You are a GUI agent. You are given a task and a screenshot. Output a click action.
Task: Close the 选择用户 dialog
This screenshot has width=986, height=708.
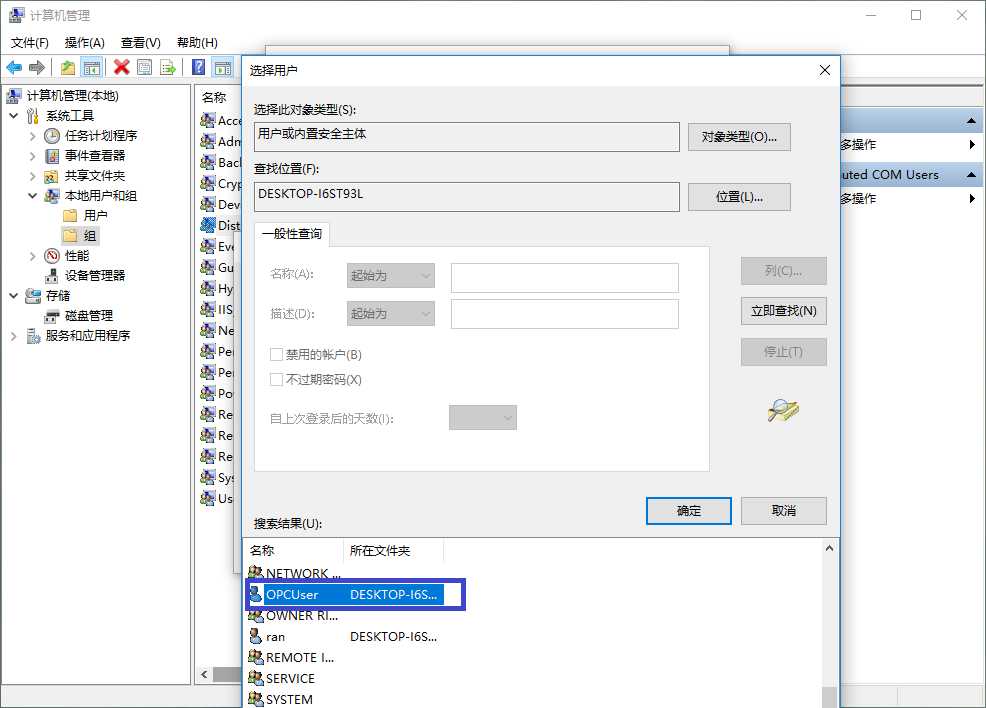pyautogui.click(x=824, y=70)
